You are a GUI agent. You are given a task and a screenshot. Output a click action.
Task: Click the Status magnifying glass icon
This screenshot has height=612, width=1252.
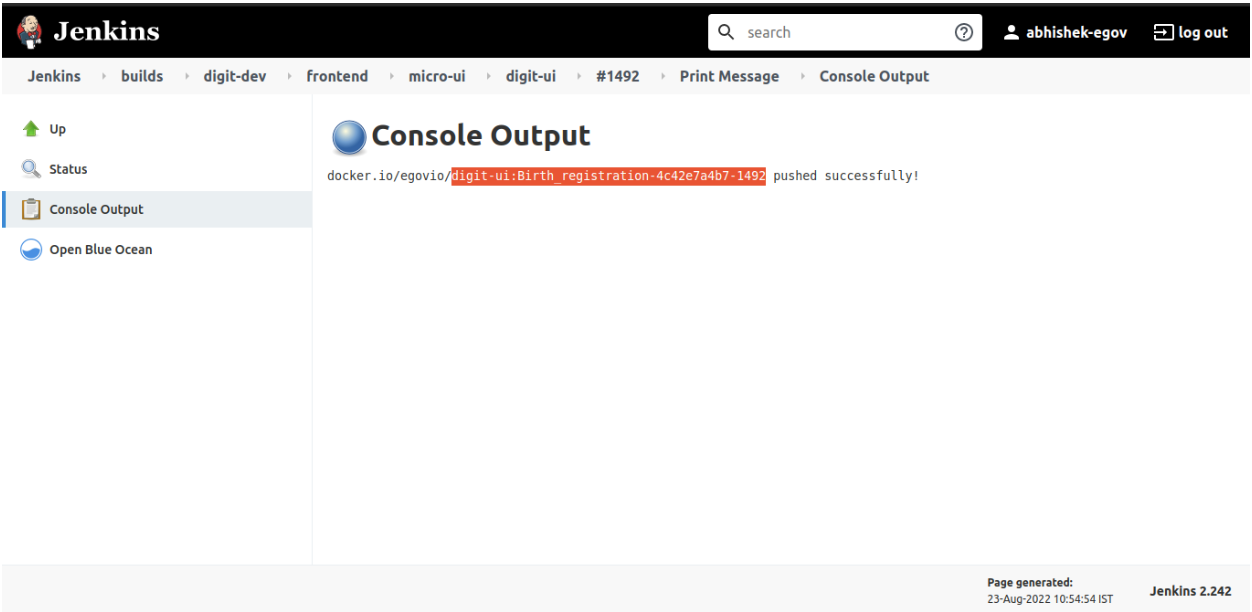[x=31, y=169]
